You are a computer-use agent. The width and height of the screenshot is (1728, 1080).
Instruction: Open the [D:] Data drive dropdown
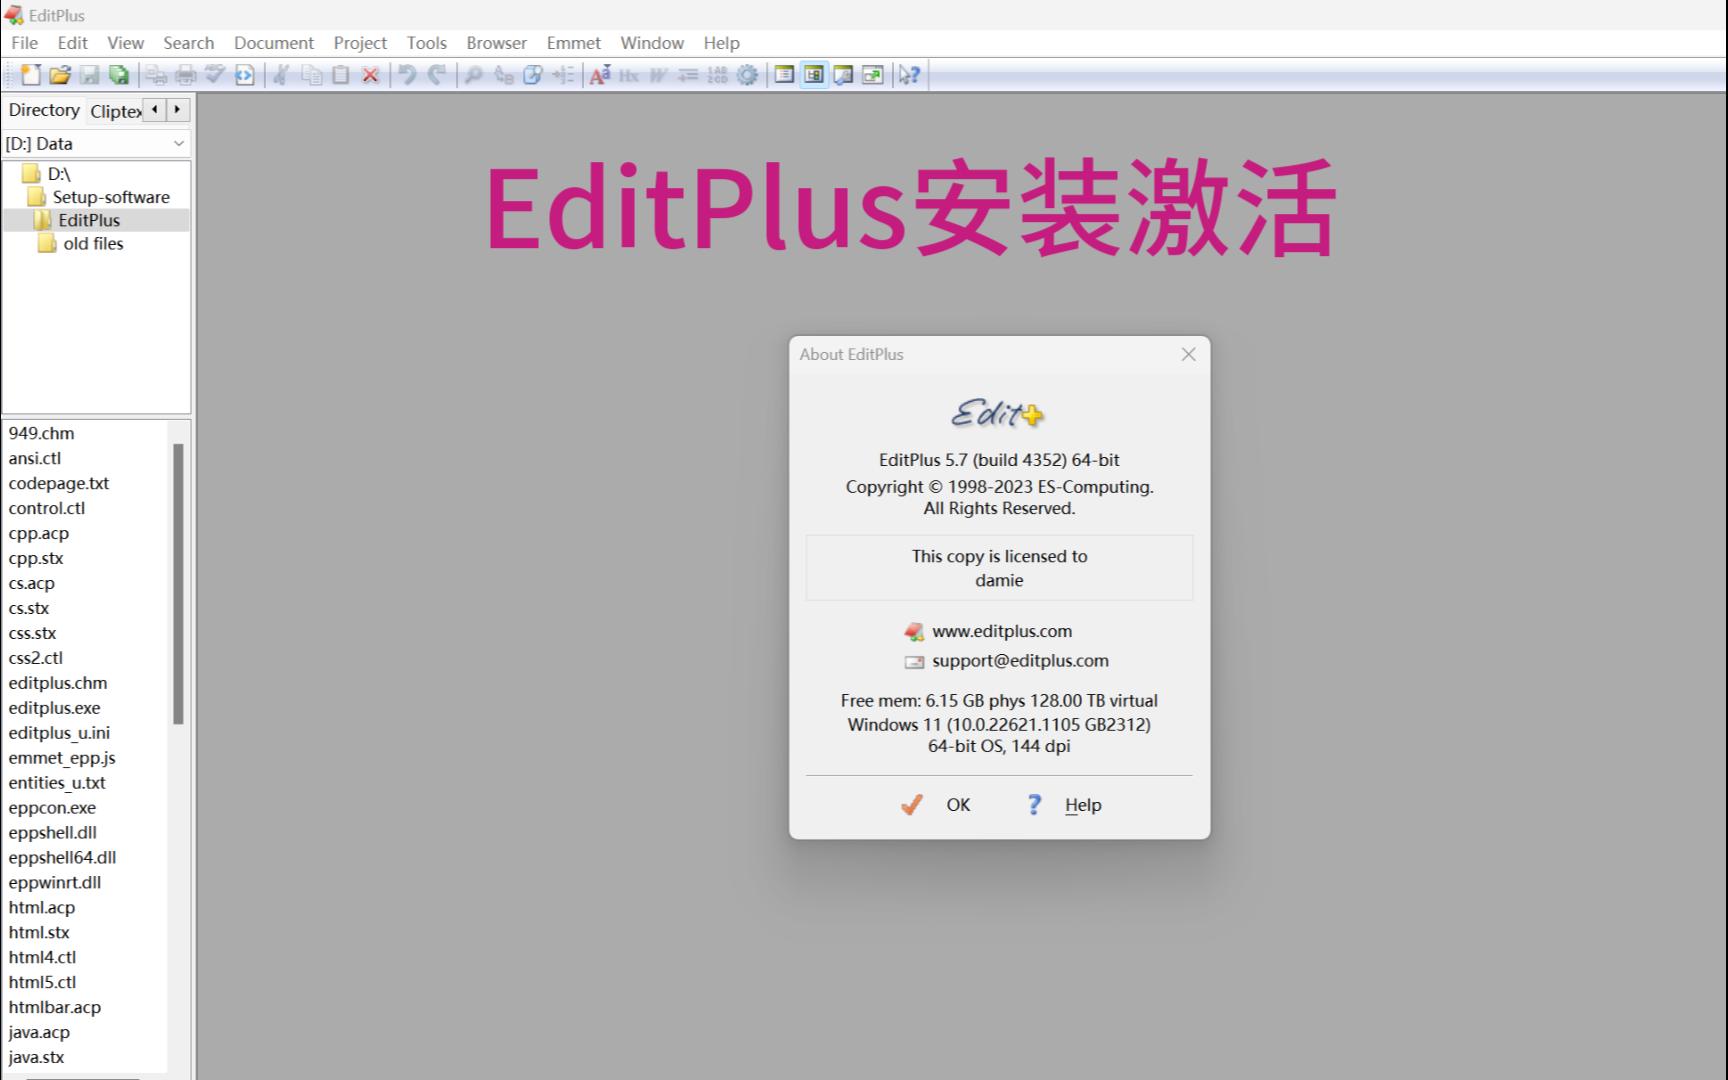[x=96, y=144]
